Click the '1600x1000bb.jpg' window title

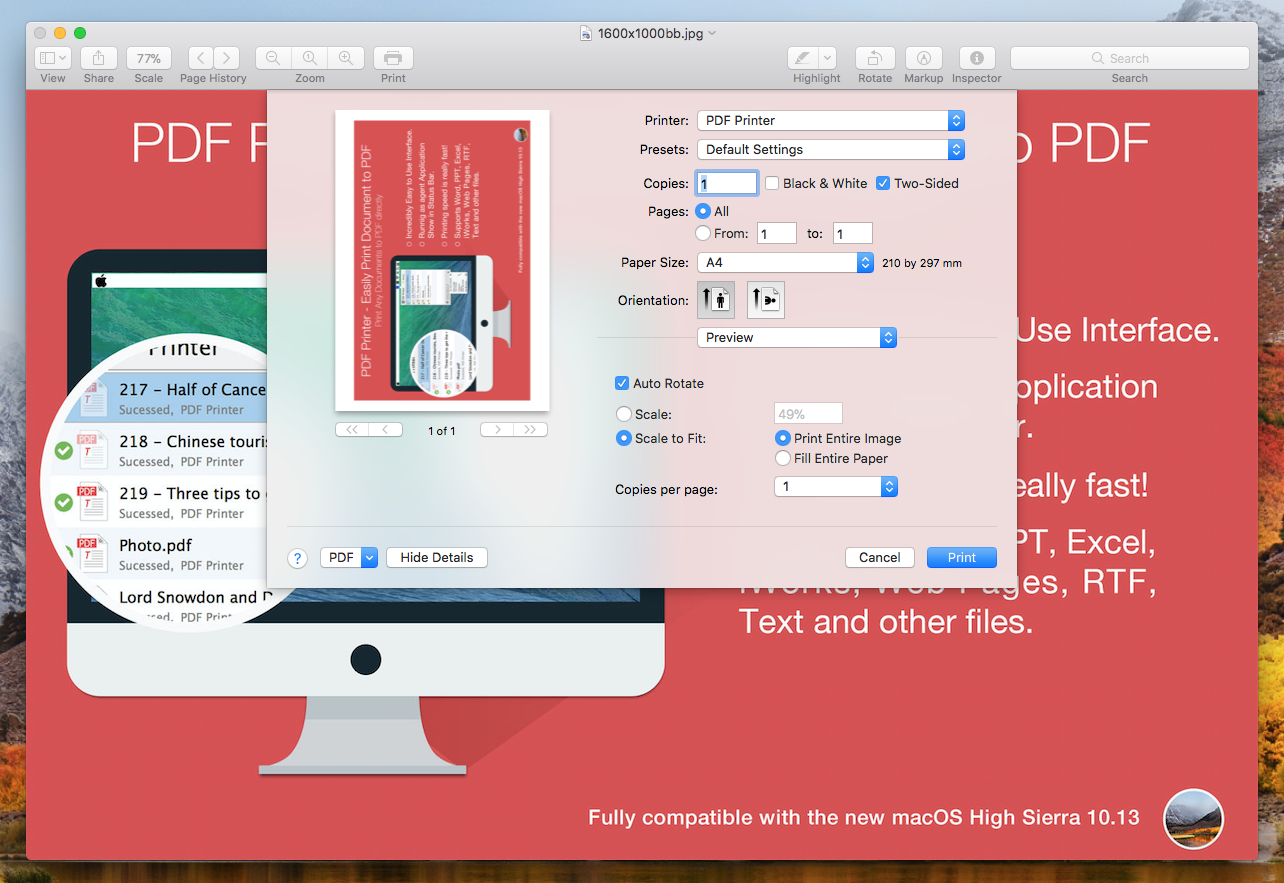pos(650,33)
